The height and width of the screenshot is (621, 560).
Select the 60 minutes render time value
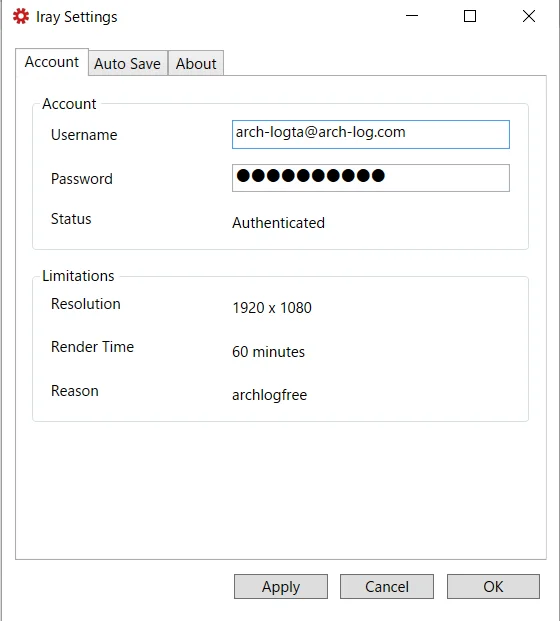269,352
